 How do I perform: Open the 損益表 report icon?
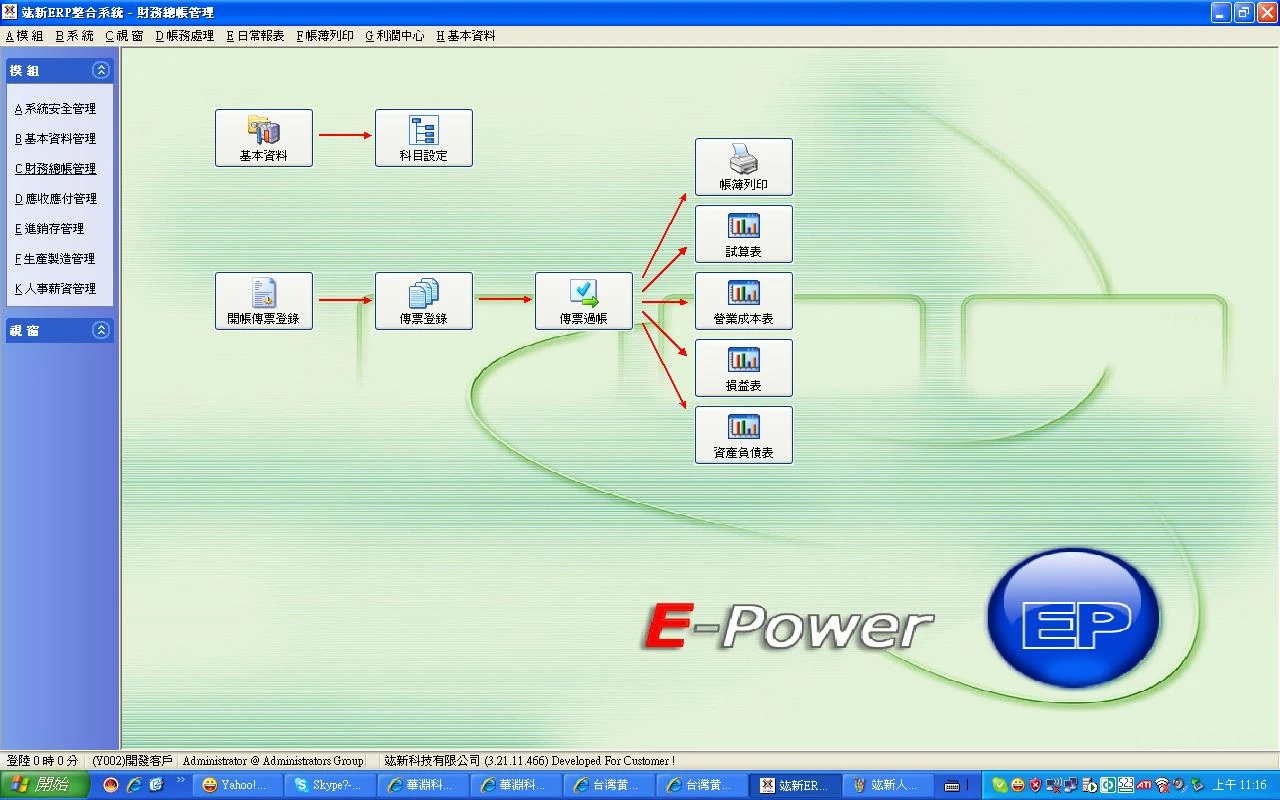[744, 368]
